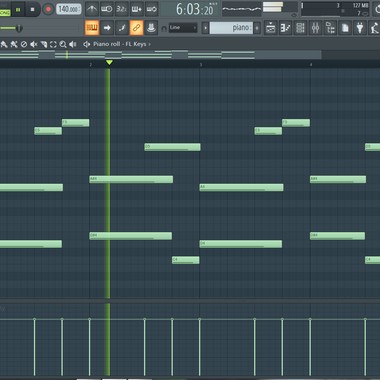This screenshot has width=380, height=380.
Task: Select the long A#4 note in bar 2
Action: pos(131,179)
